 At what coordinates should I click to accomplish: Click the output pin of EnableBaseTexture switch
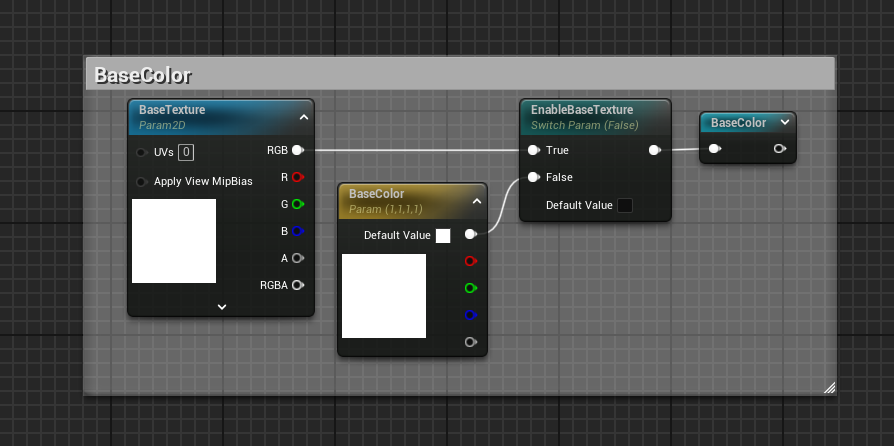pos(655,150)
